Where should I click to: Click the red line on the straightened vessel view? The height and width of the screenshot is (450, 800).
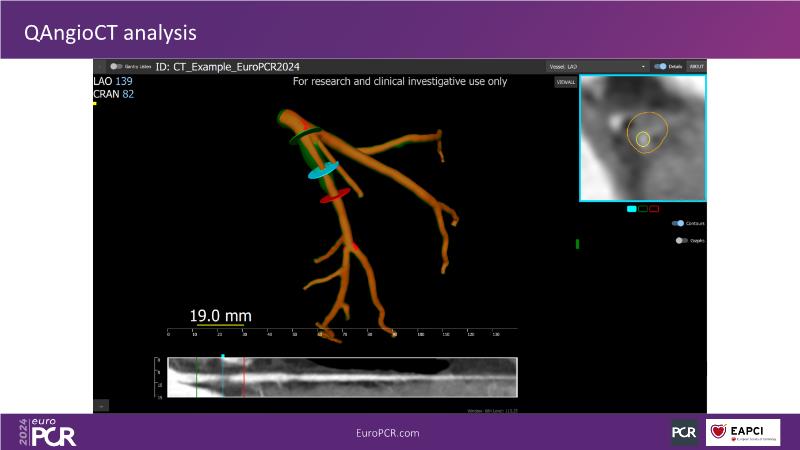coord(244,378)
